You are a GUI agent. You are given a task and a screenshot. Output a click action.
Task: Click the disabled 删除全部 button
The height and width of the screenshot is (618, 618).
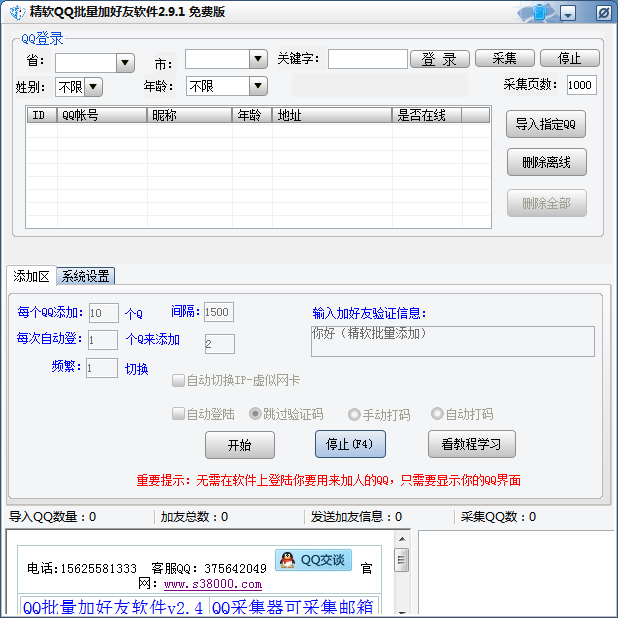547,203
